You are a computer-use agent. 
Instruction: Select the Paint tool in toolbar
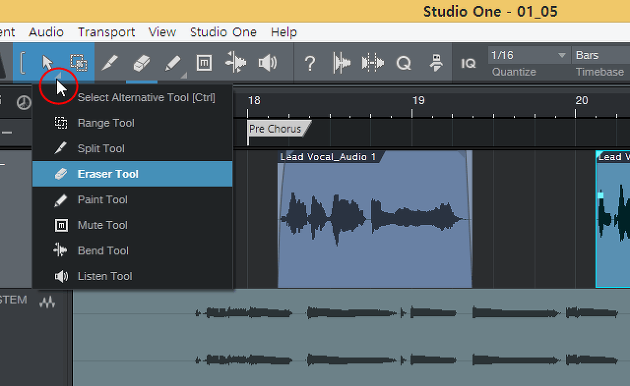[x=173, y=63]
